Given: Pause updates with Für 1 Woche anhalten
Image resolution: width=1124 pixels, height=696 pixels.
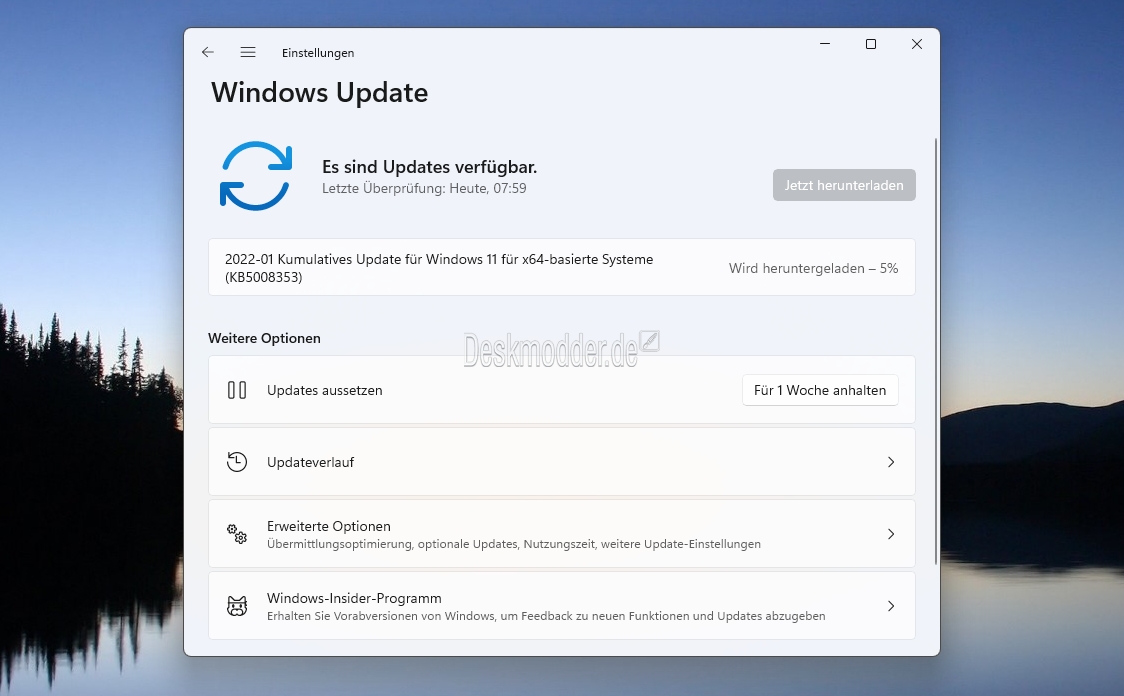Looking at the screenshot, I should click(x=820, y=390).
